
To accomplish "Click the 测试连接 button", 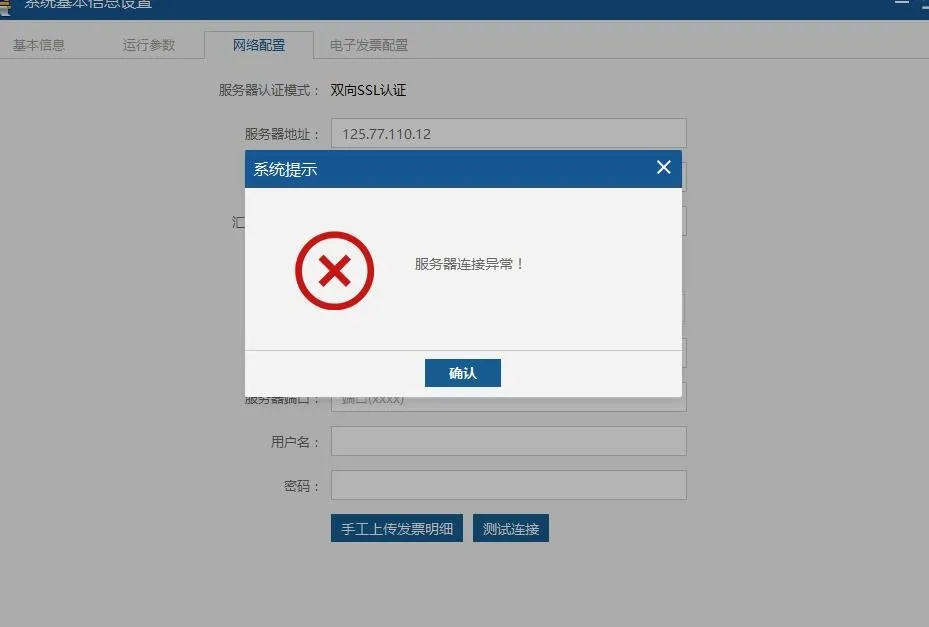I will [511, 528].
